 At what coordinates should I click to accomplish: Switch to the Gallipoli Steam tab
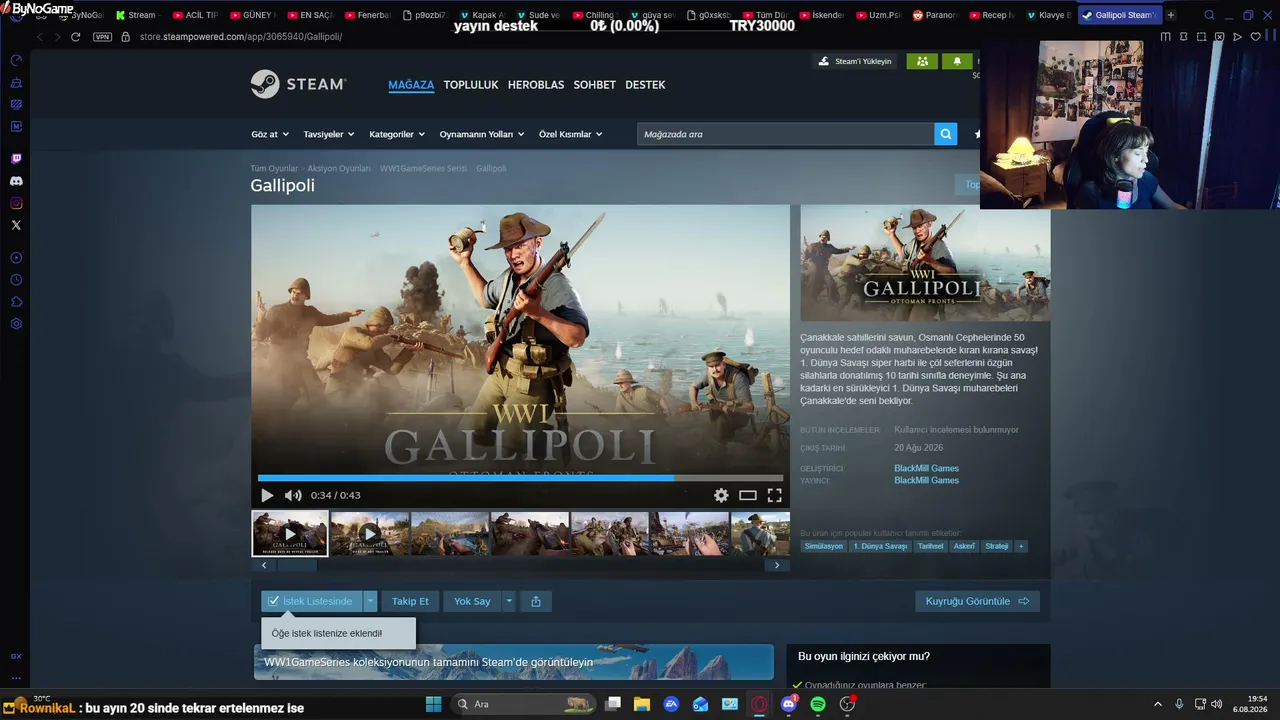[x=1119, y=15]
